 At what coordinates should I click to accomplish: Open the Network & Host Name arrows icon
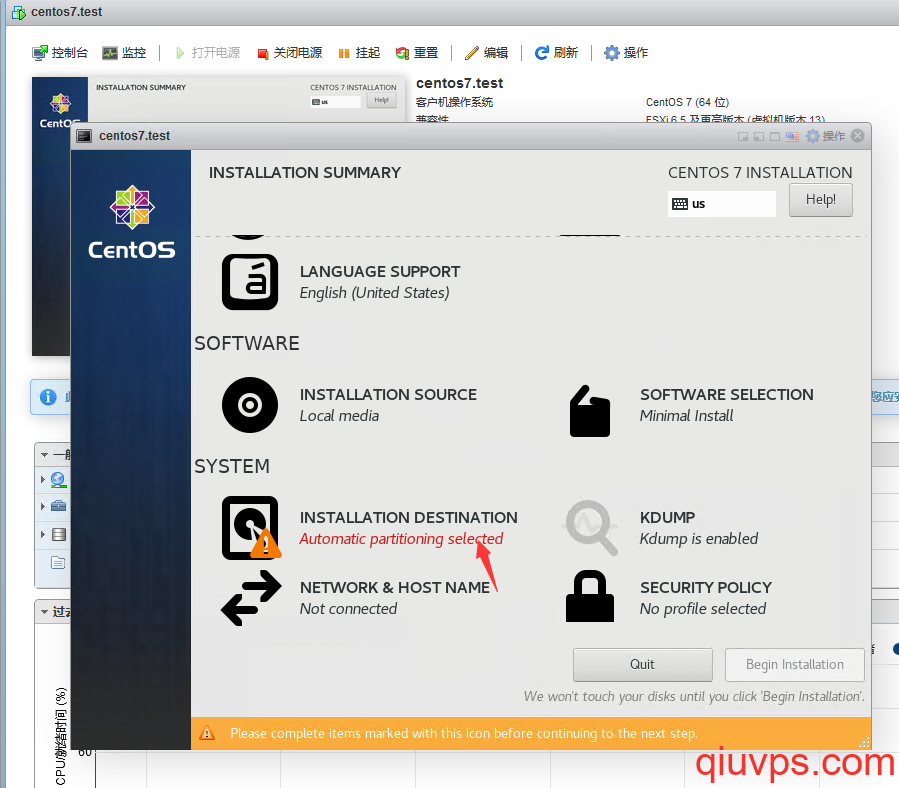(x=251, y=598)
